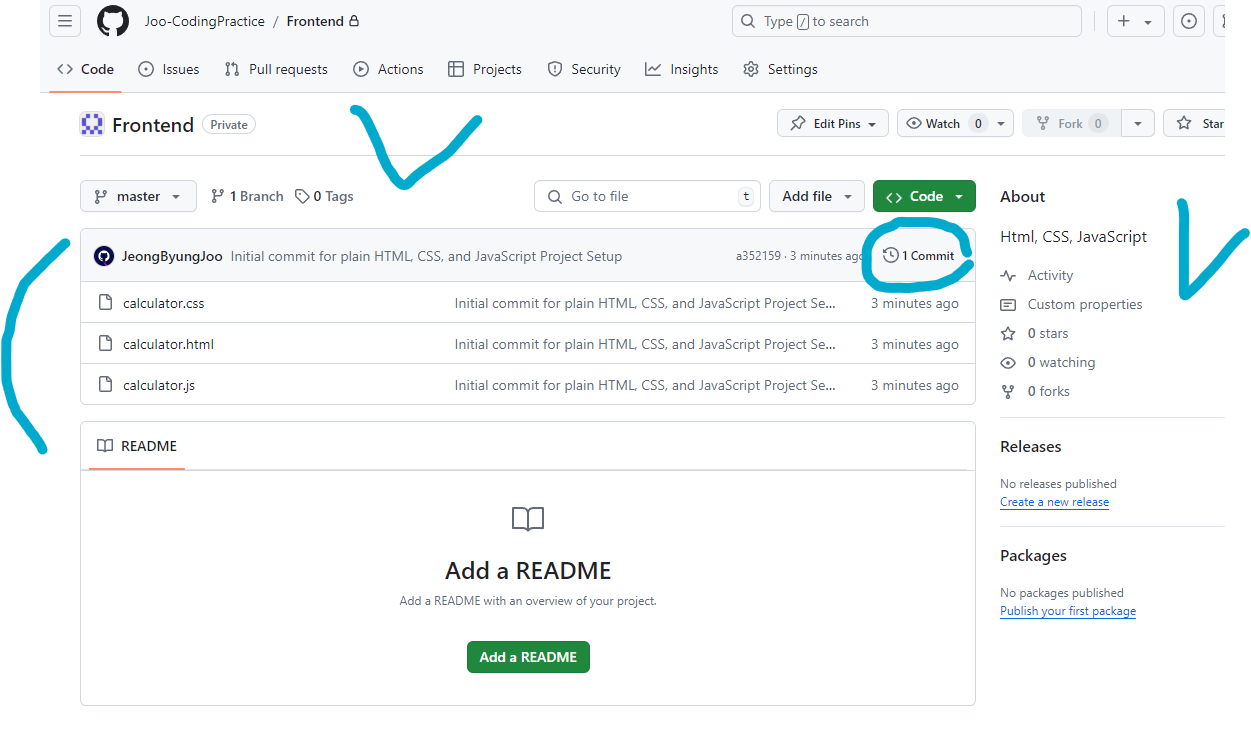Open the calculator.html file
Image resolution: width=1251 pixels, height=739 pixels.
[x=168, y=344]
